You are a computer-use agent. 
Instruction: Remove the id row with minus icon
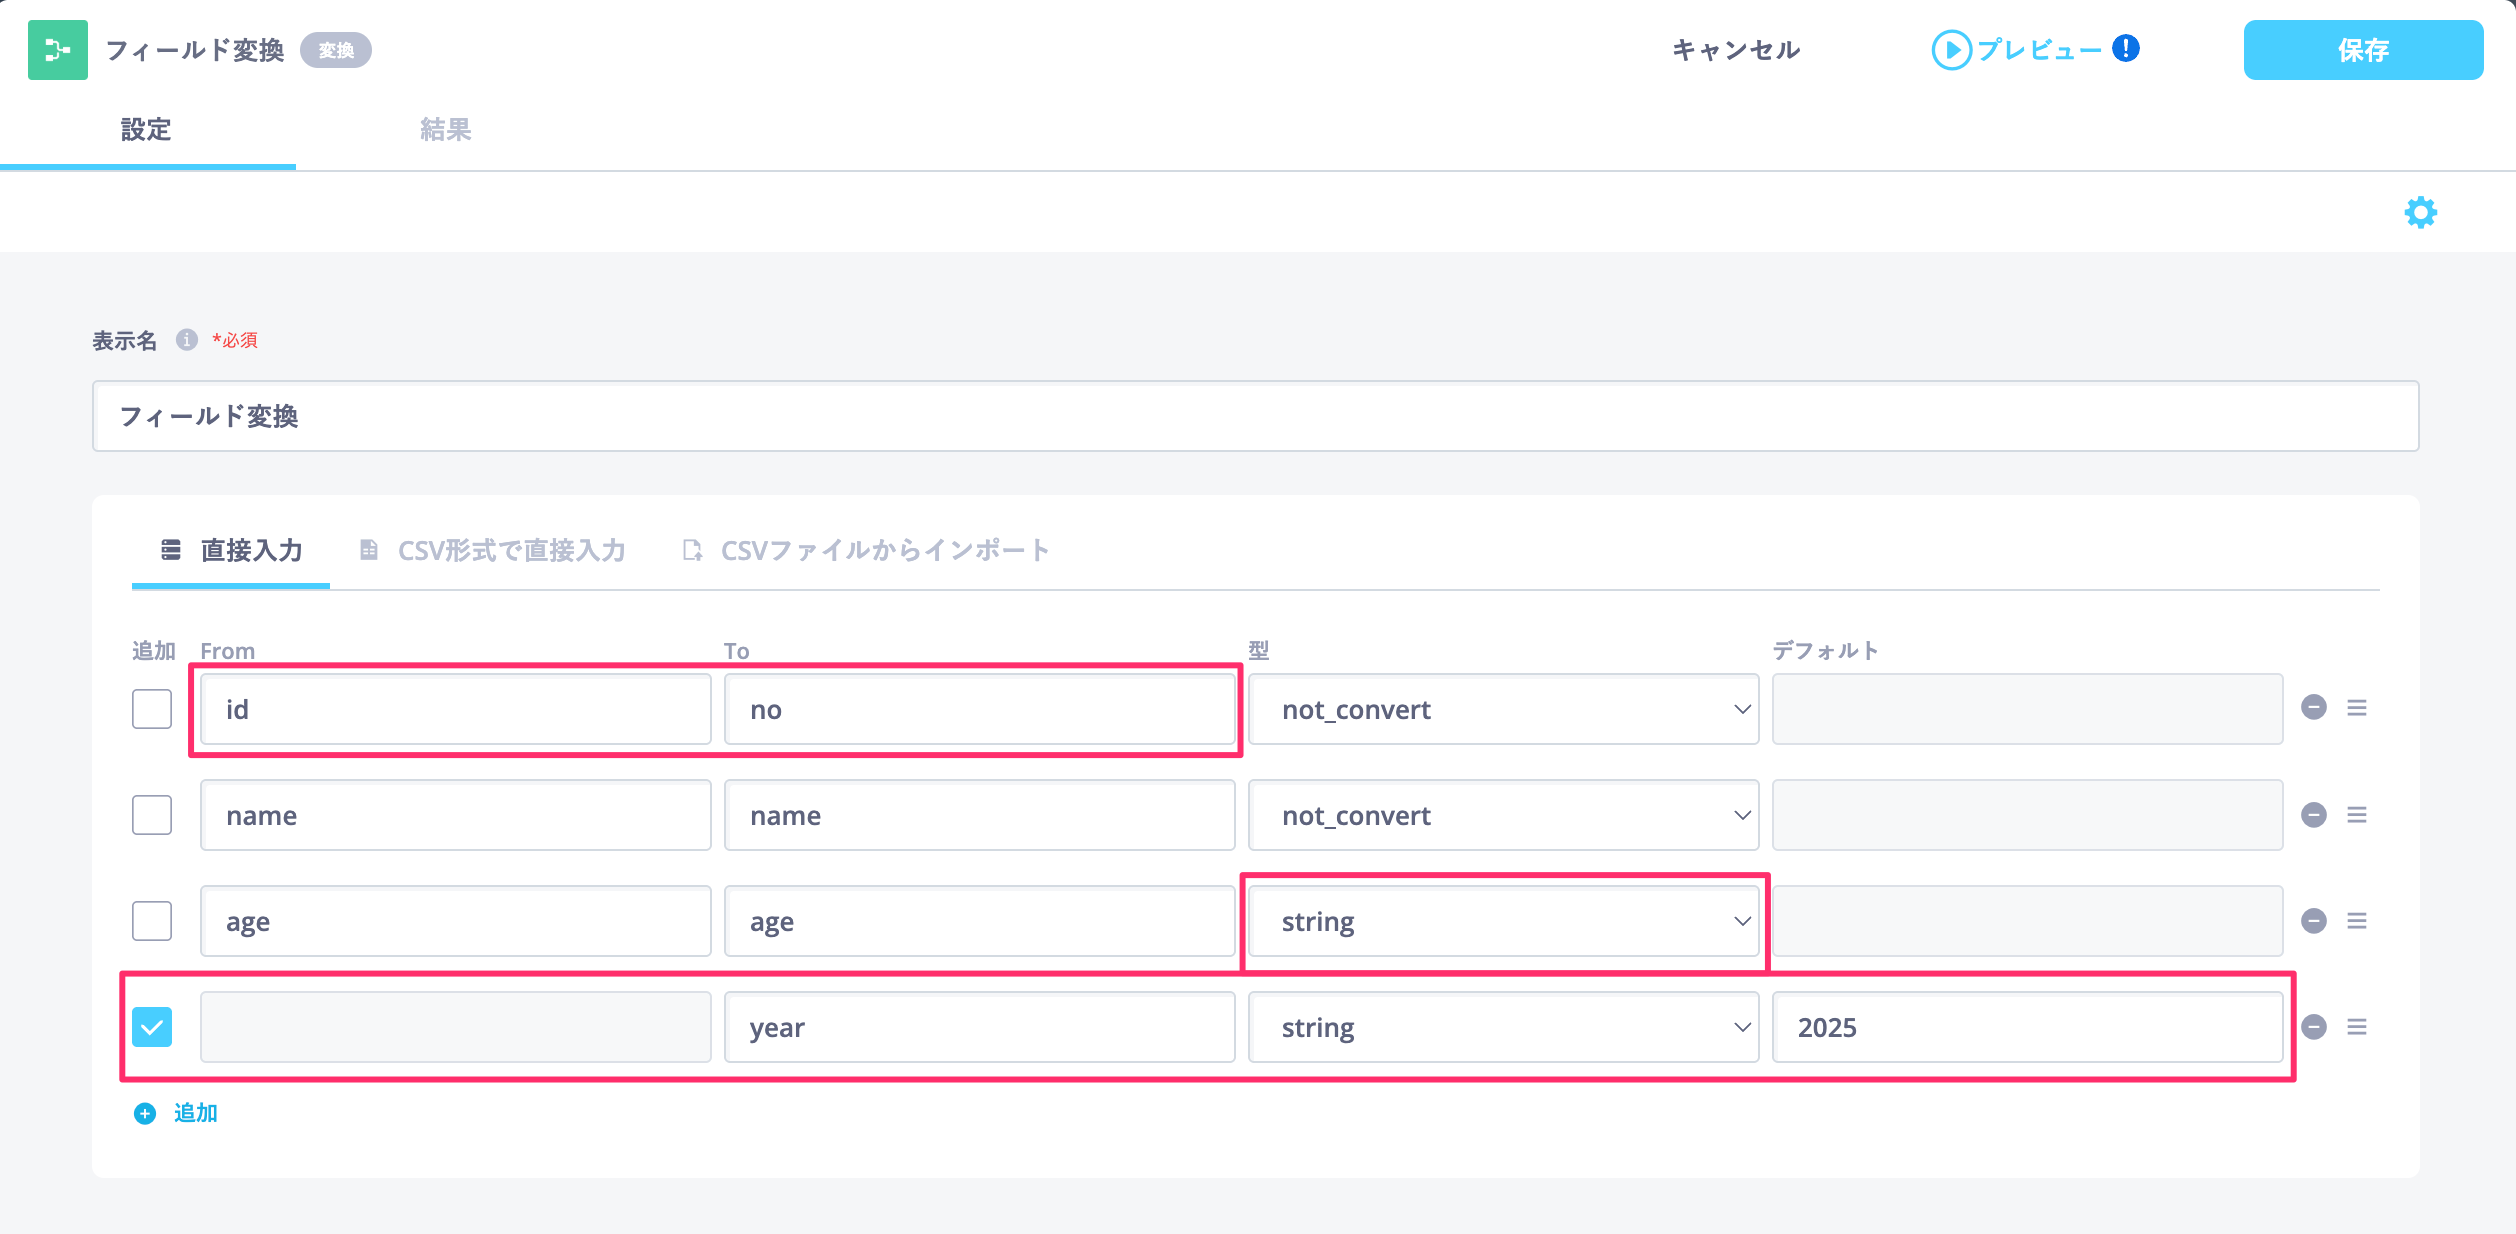point(2313,708)
